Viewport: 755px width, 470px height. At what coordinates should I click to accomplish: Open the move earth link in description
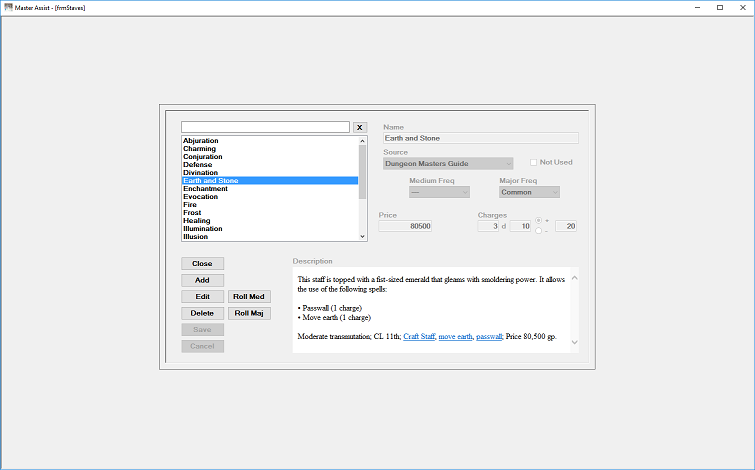(456, 337)
